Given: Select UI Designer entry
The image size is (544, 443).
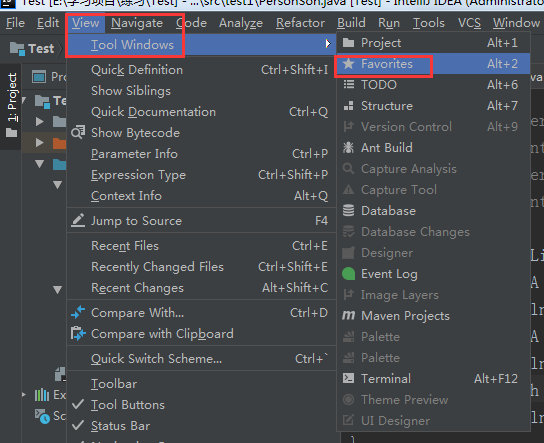Looking at the screenshot, I should pyautogui.click(x=434, y=420).
